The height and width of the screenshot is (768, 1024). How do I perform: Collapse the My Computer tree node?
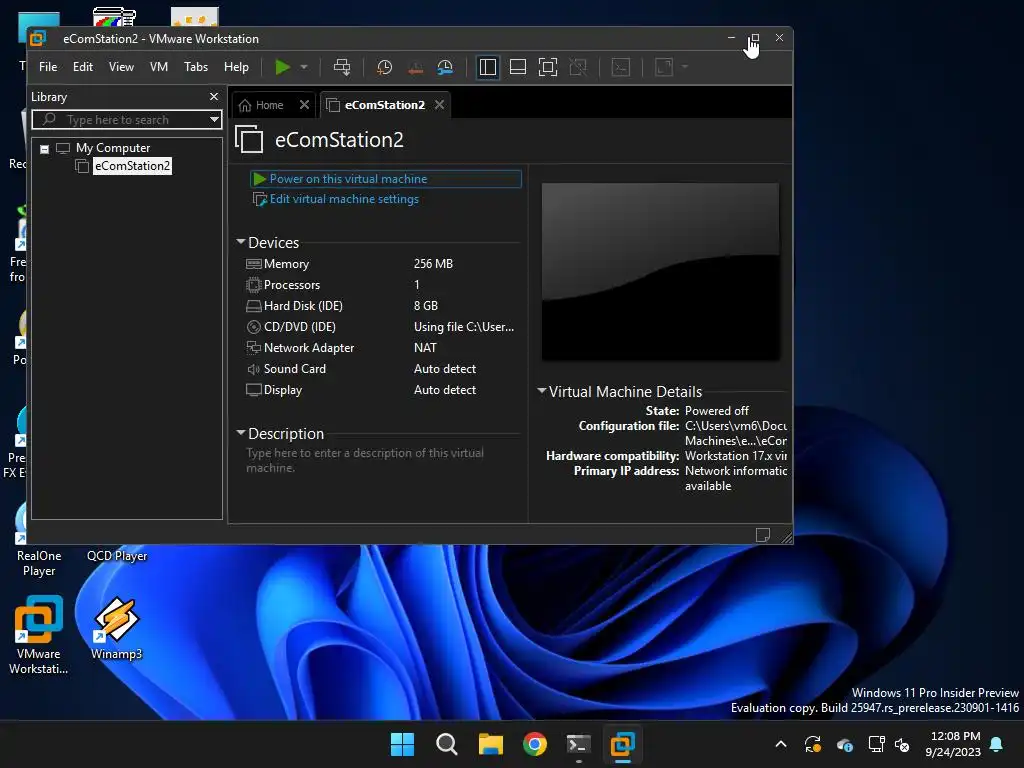coord(44,149)
